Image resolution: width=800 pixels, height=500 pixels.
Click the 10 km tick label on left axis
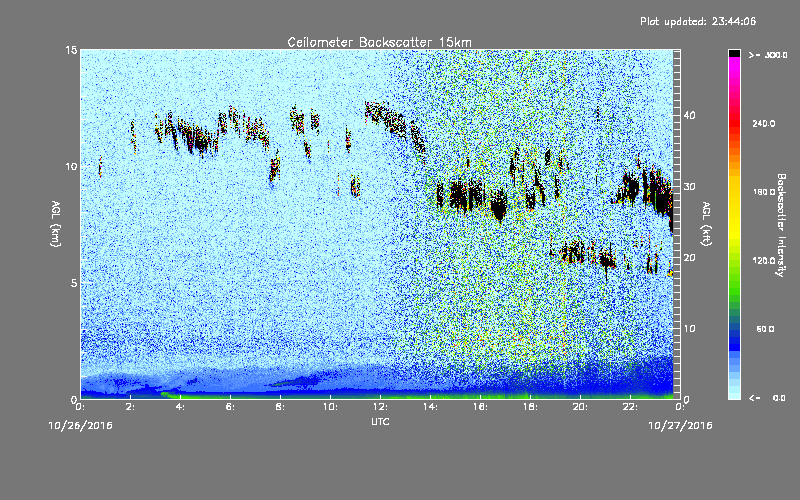click(71, 166)
